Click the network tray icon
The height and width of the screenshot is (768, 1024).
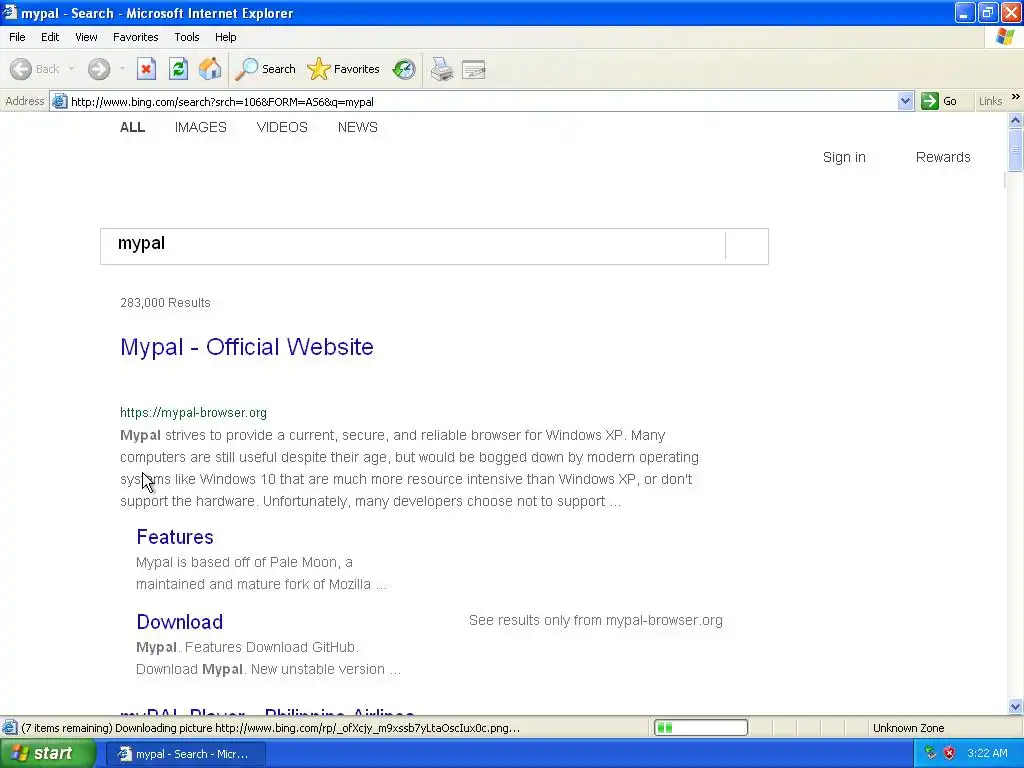(931, 753)
